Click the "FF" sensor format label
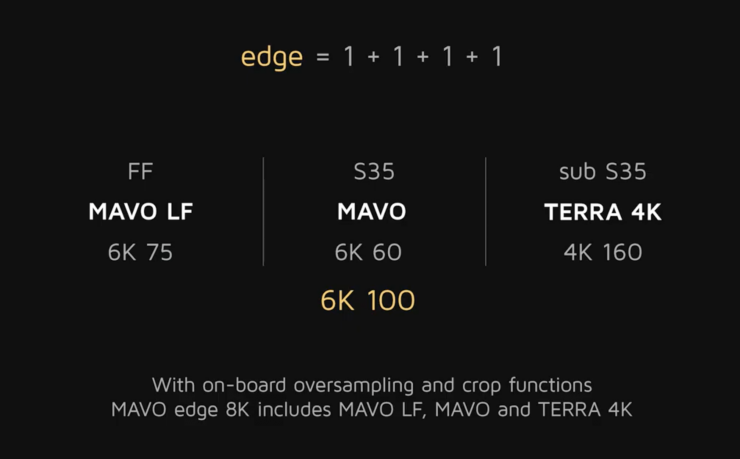 tap(140, 172)
